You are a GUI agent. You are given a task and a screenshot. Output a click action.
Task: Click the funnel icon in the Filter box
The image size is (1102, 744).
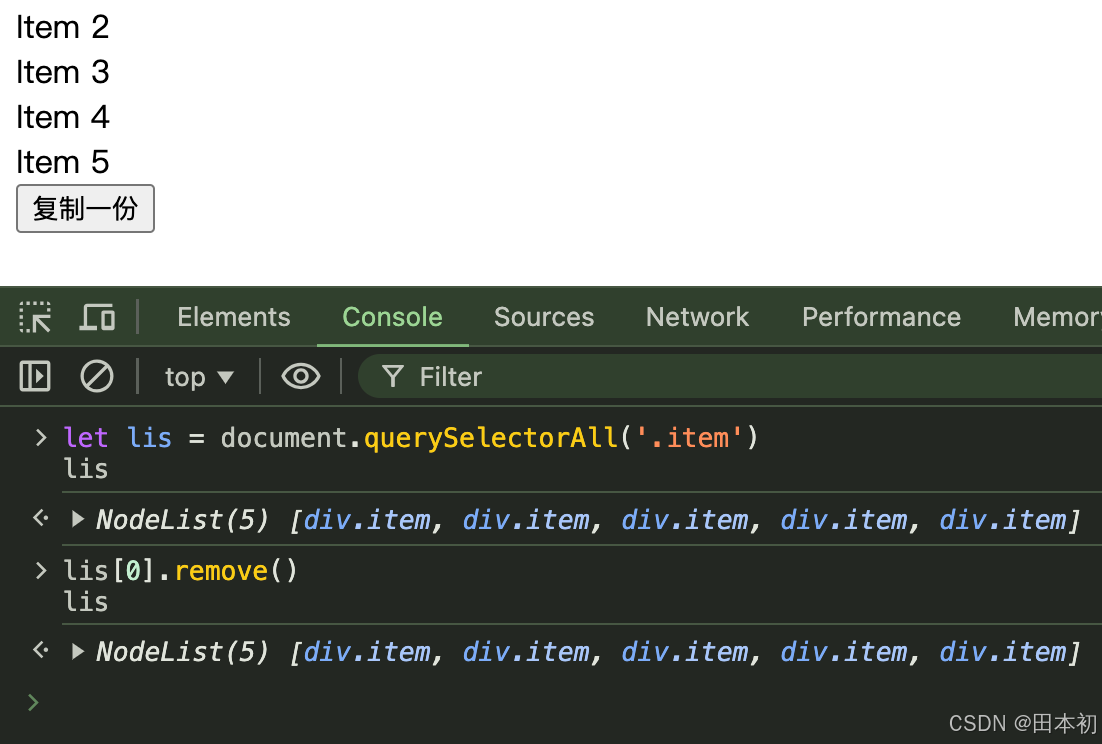point(393,377)
